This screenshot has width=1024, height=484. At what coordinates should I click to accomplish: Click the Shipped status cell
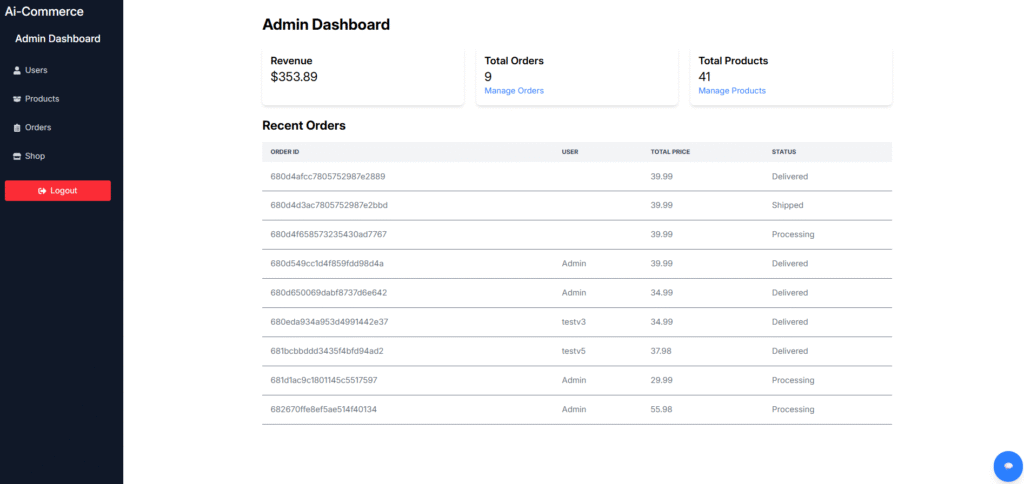tap(788, 205)
